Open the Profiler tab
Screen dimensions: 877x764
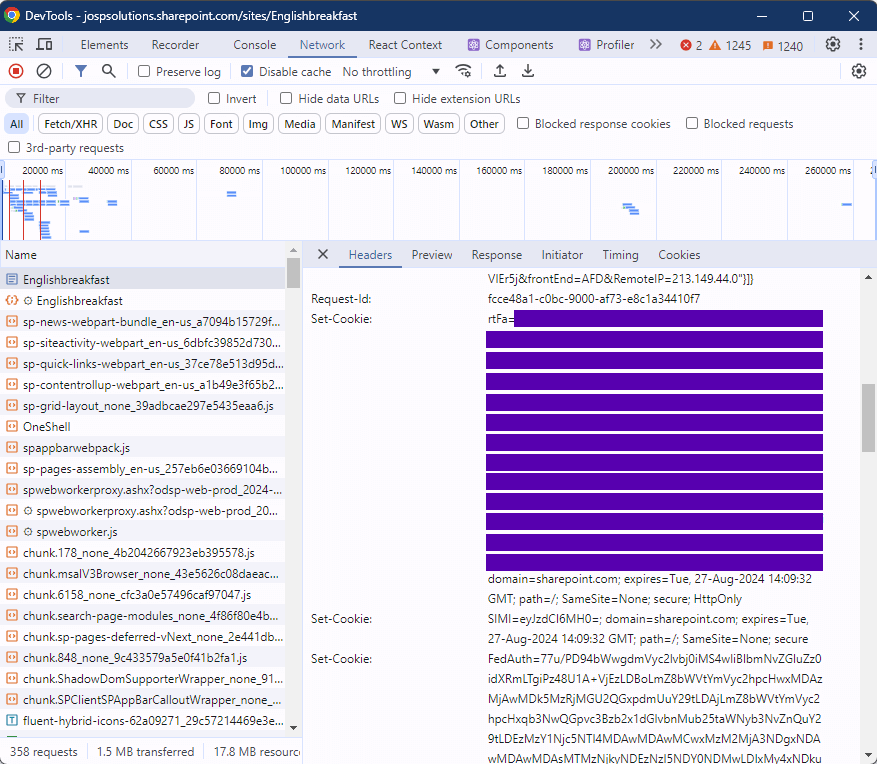coord(606,45)
